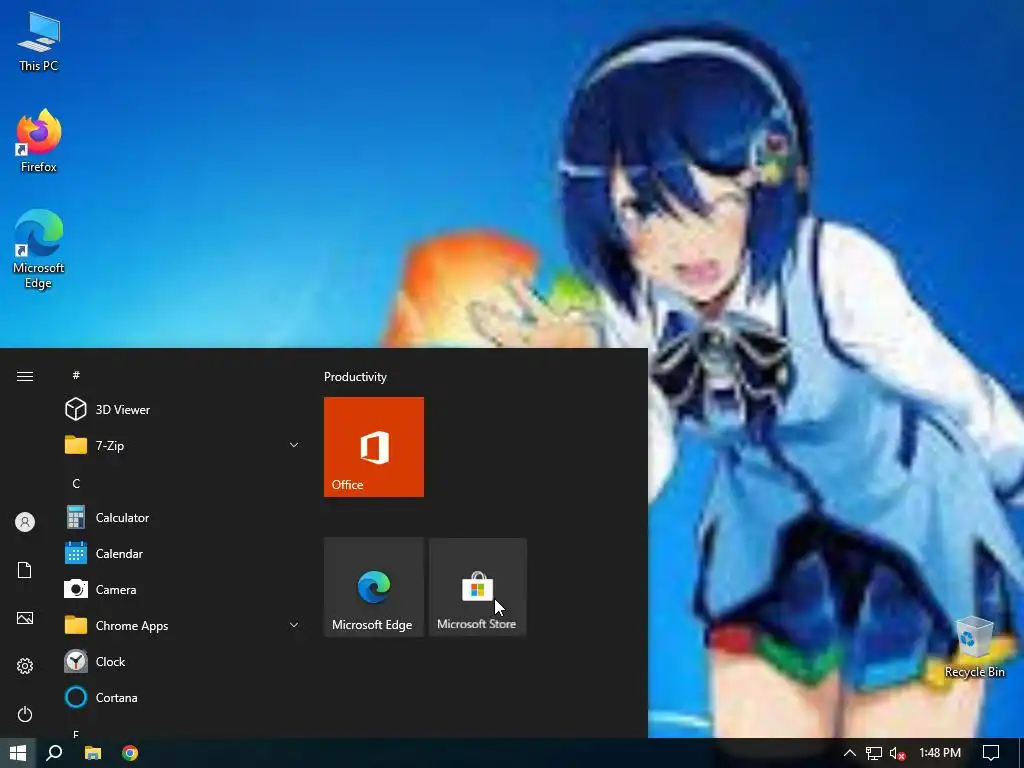
Task: Show hidden system tray icons
Action: (x=849, y=753)
